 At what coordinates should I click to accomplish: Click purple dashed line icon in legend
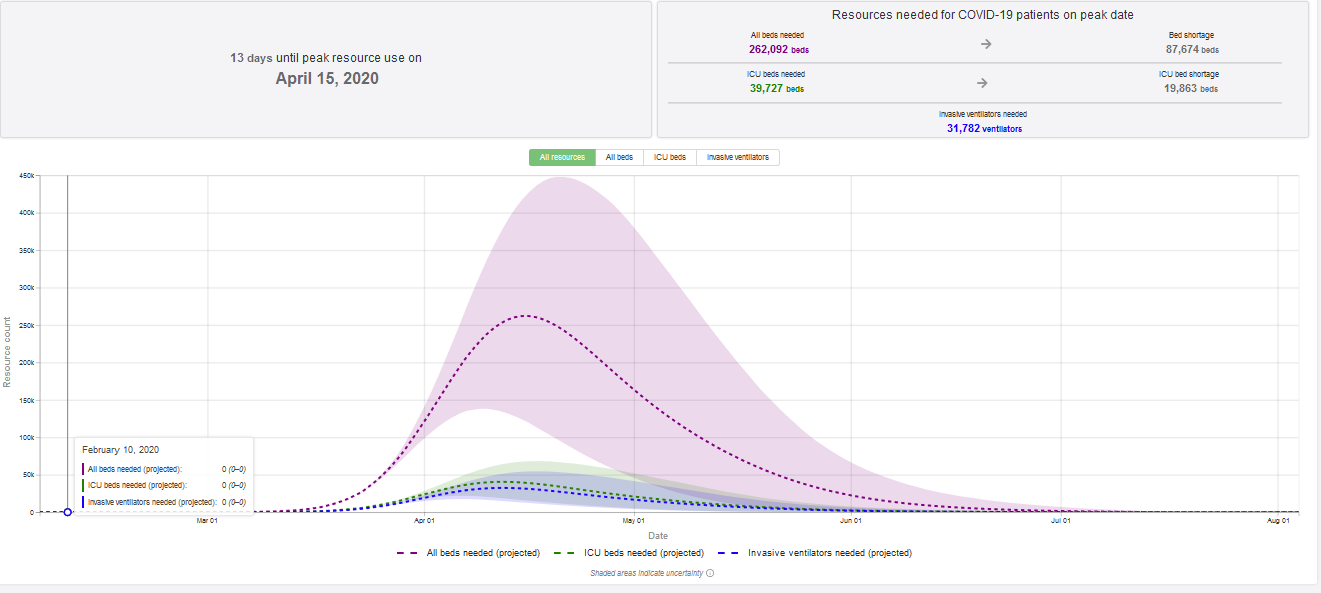(407, 553)
